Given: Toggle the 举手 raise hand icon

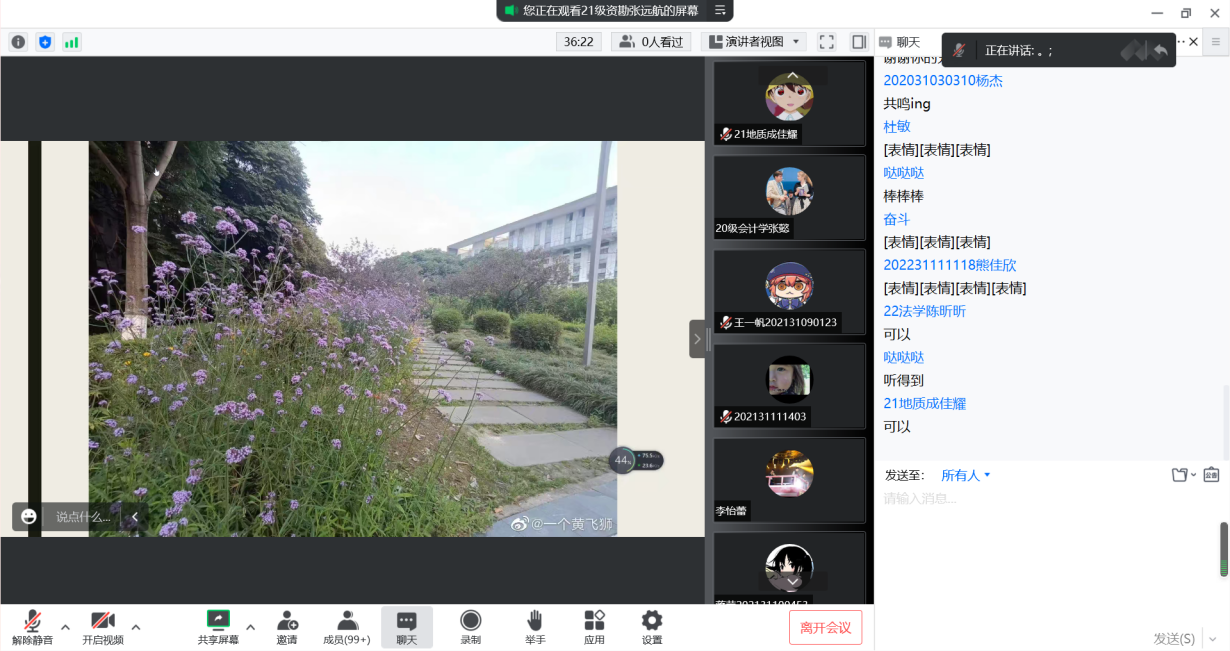Looking at the screenshot, I should [535, 627].
